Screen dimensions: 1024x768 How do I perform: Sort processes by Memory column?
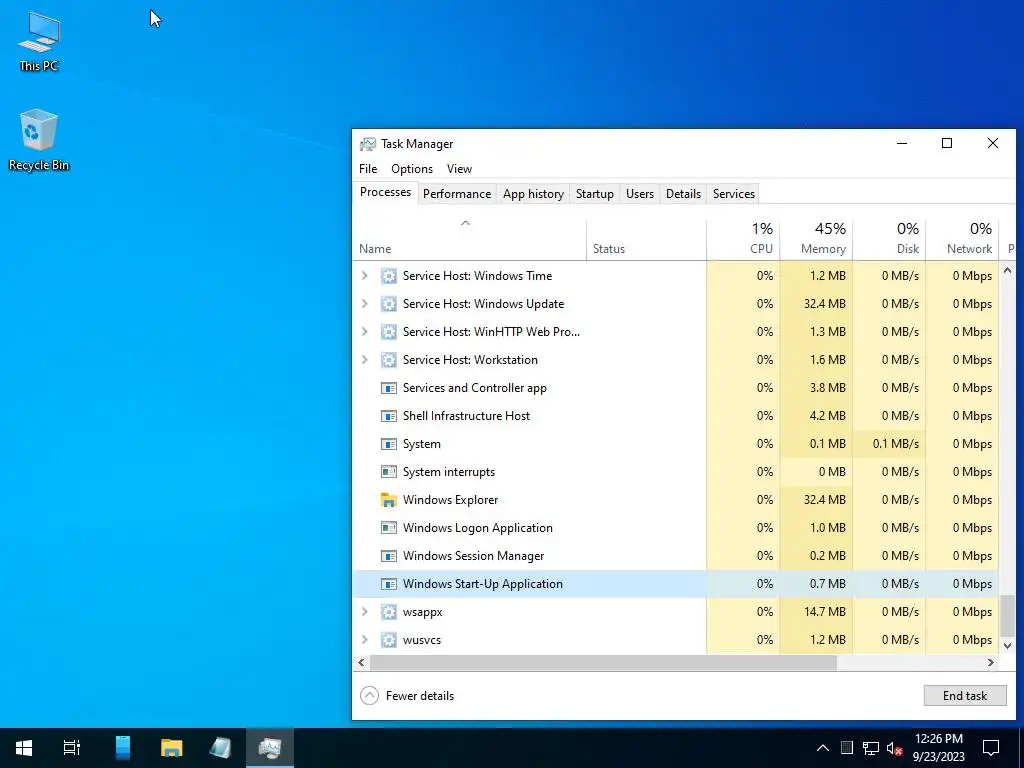point(816,240)
